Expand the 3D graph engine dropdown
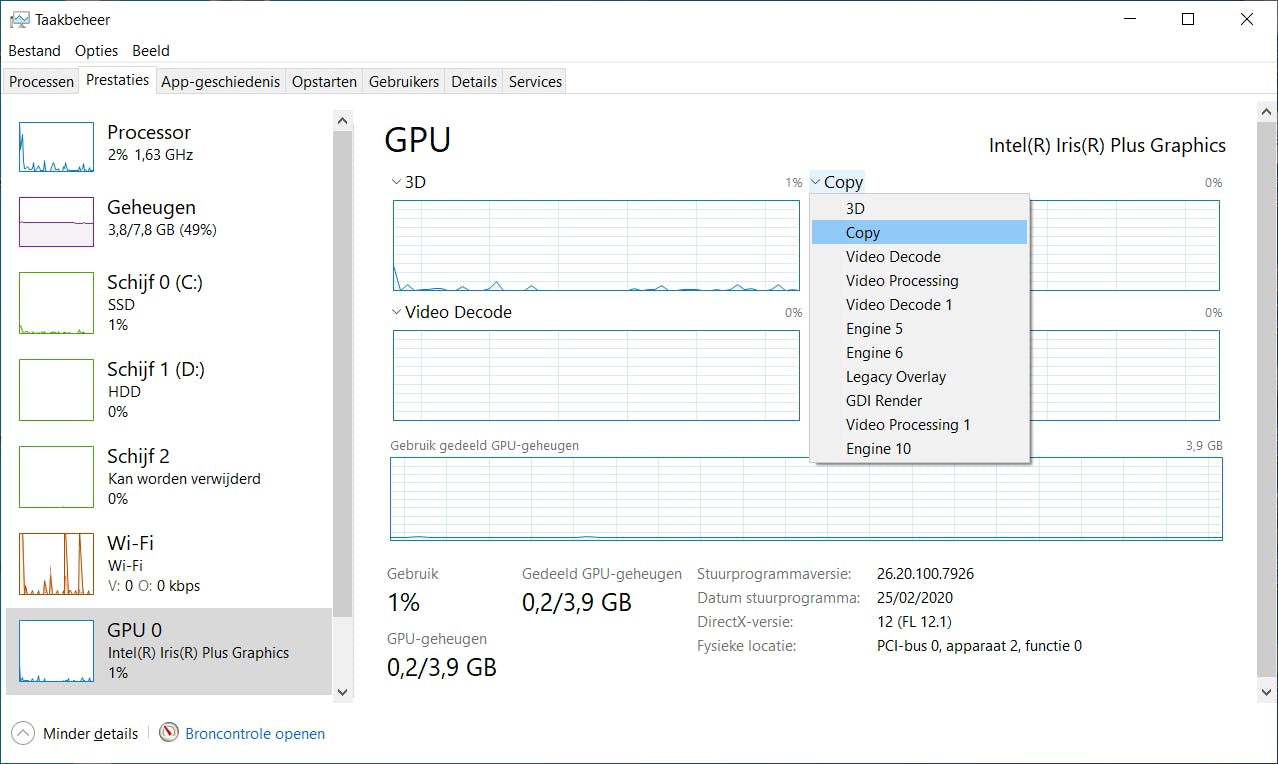 tap(397, 182)
